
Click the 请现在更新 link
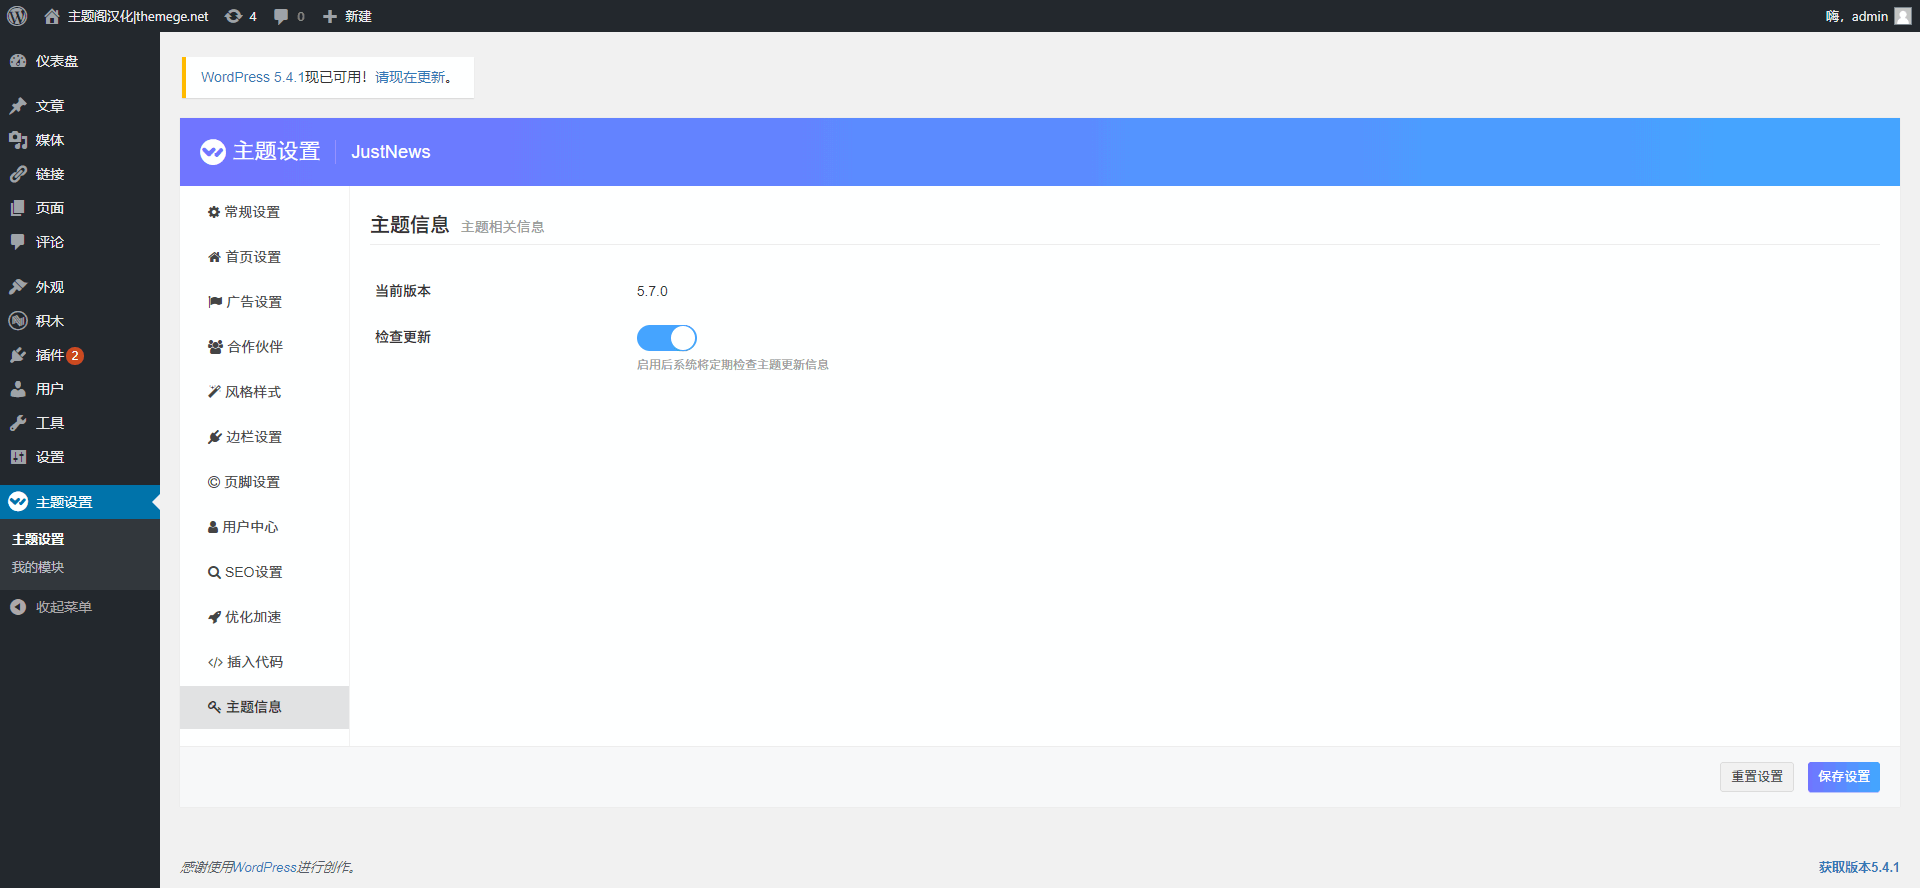[410, 77]
